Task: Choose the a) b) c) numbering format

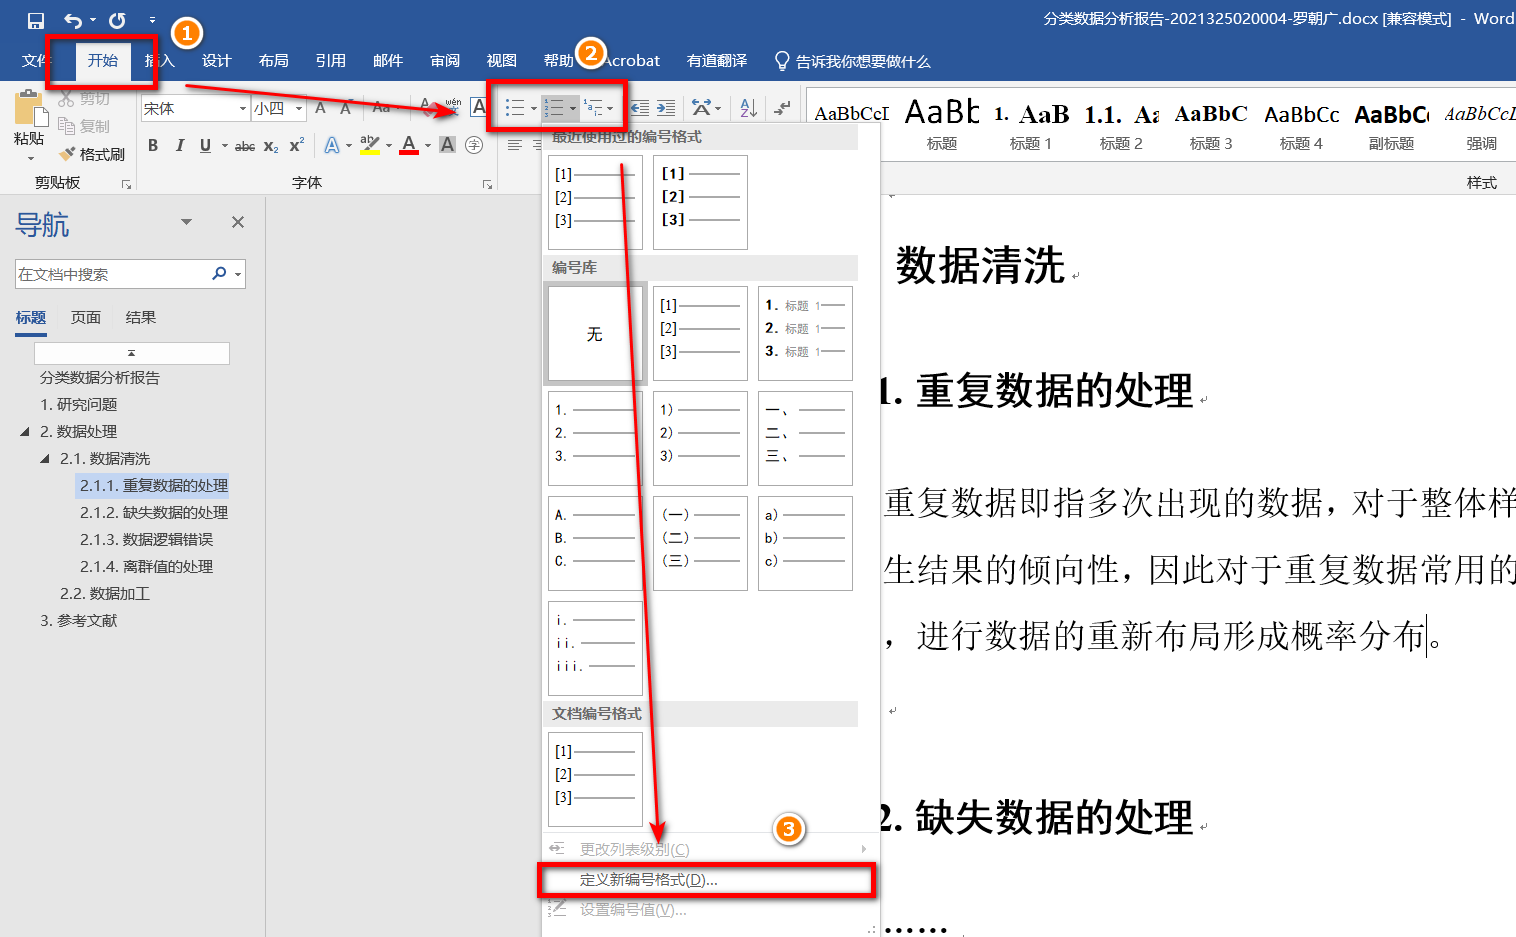Action: pyautogui.click(x=805, y=543)
